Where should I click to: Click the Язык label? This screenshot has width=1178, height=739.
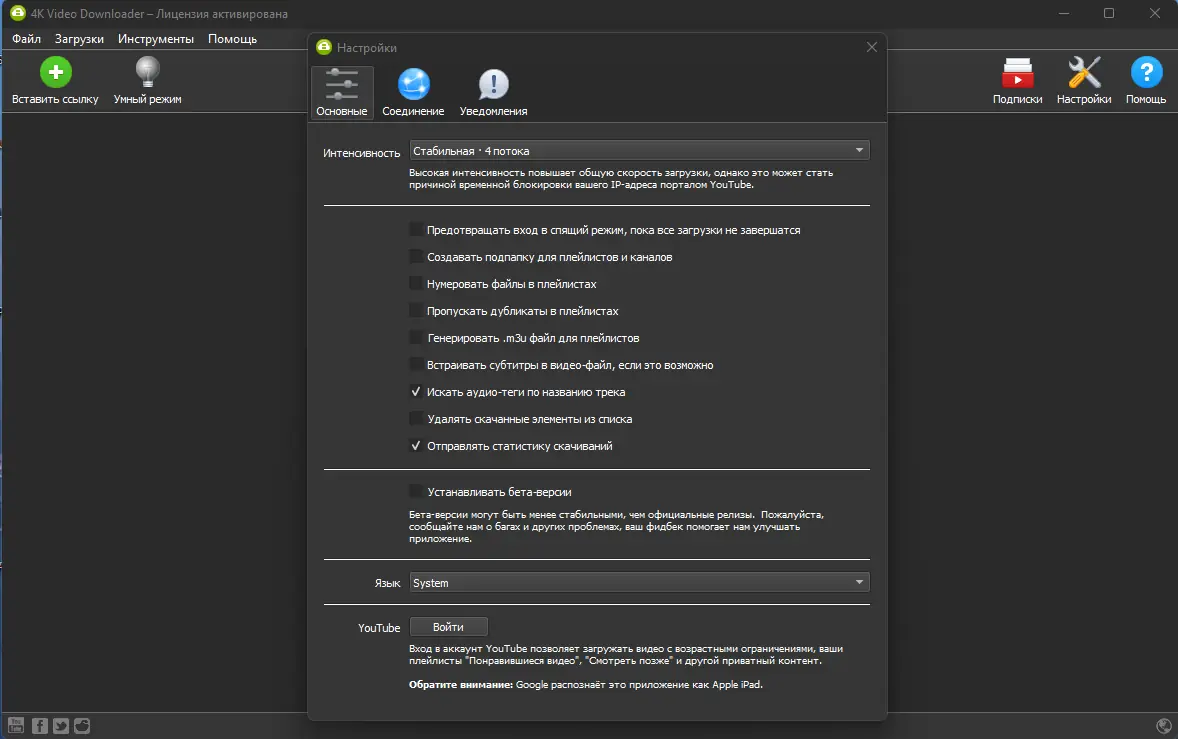pyautogui.click(x=388, y=583)
